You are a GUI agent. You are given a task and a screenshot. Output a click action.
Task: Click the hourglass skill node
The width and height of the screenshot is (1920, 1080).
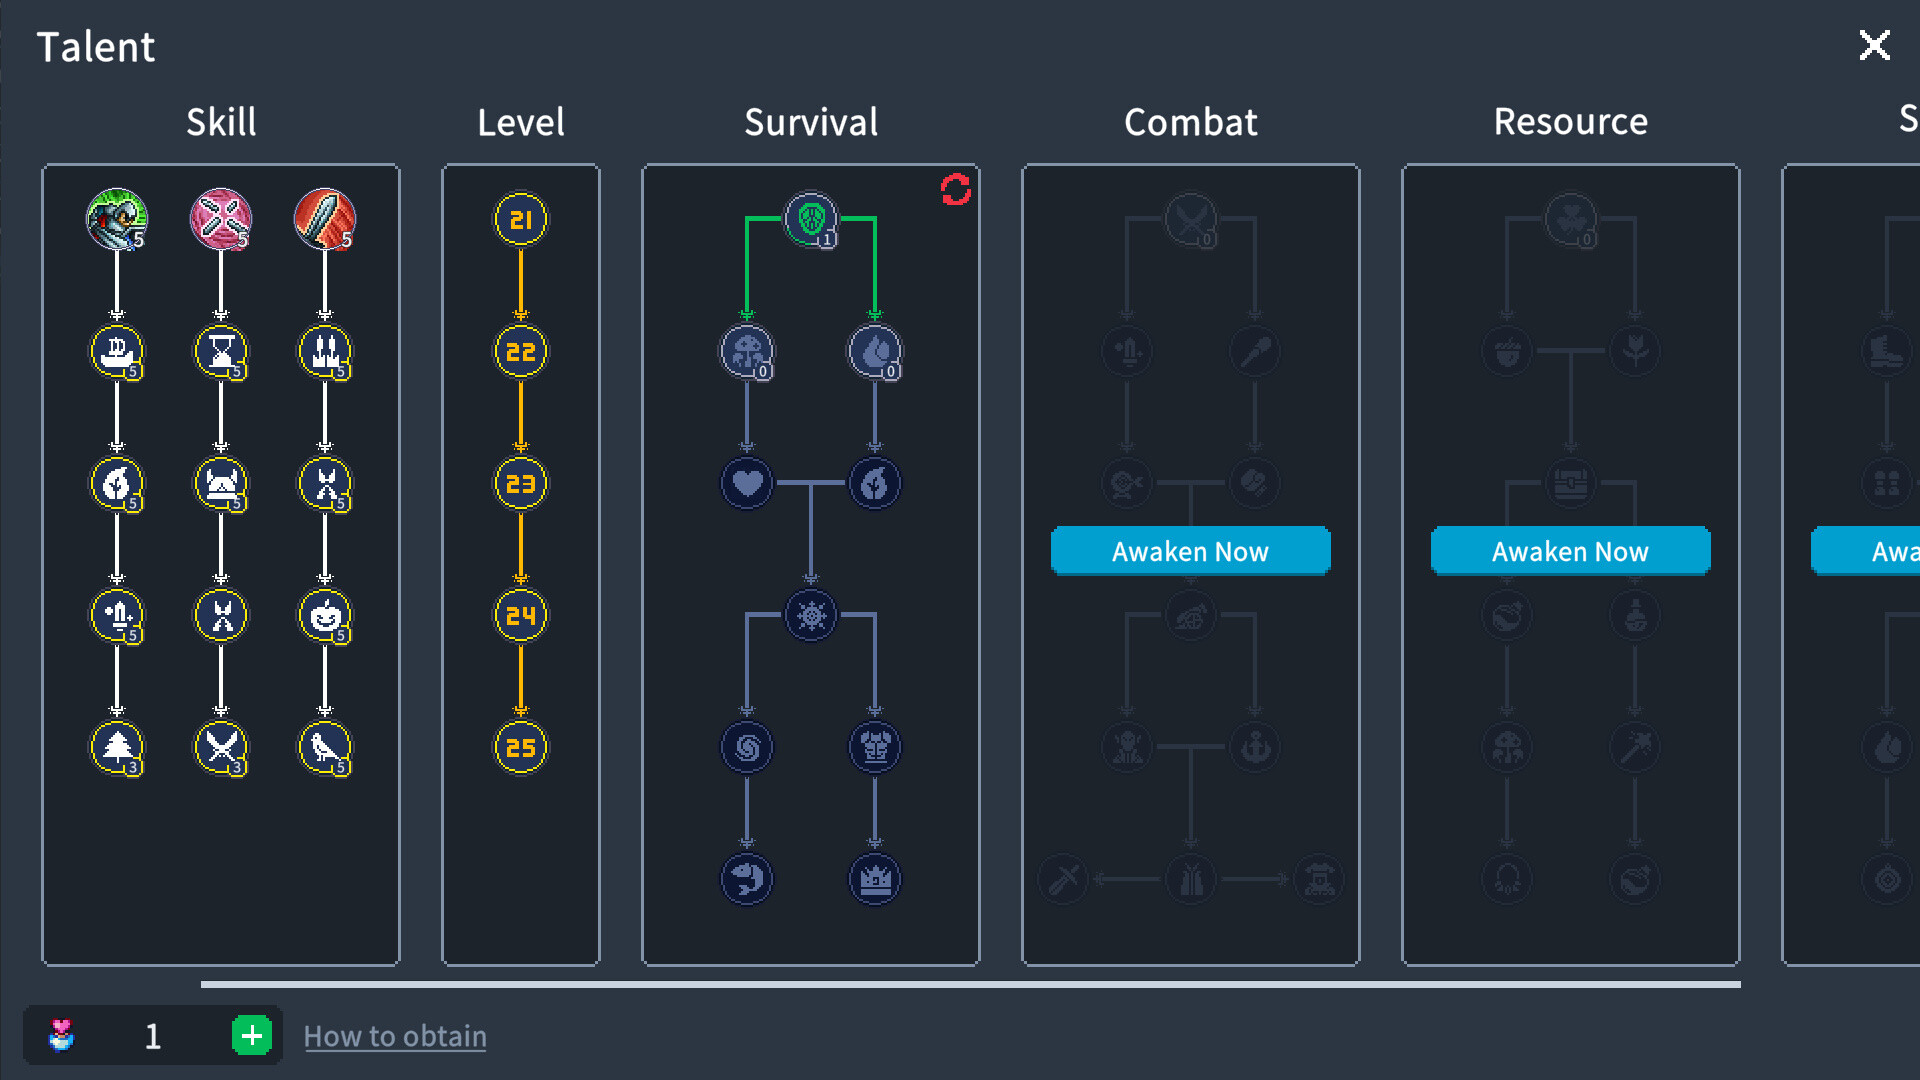pyautogui.click(x=221, y=352)
